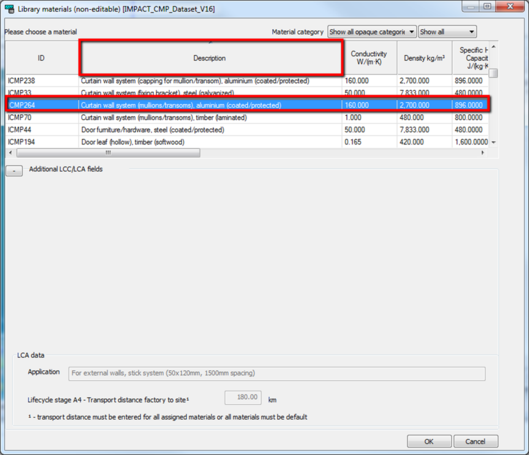Screen dimensions: 529x455
Task: Select the highlighted ICMP264 aluminium mullions row
Action: point(247,105)
